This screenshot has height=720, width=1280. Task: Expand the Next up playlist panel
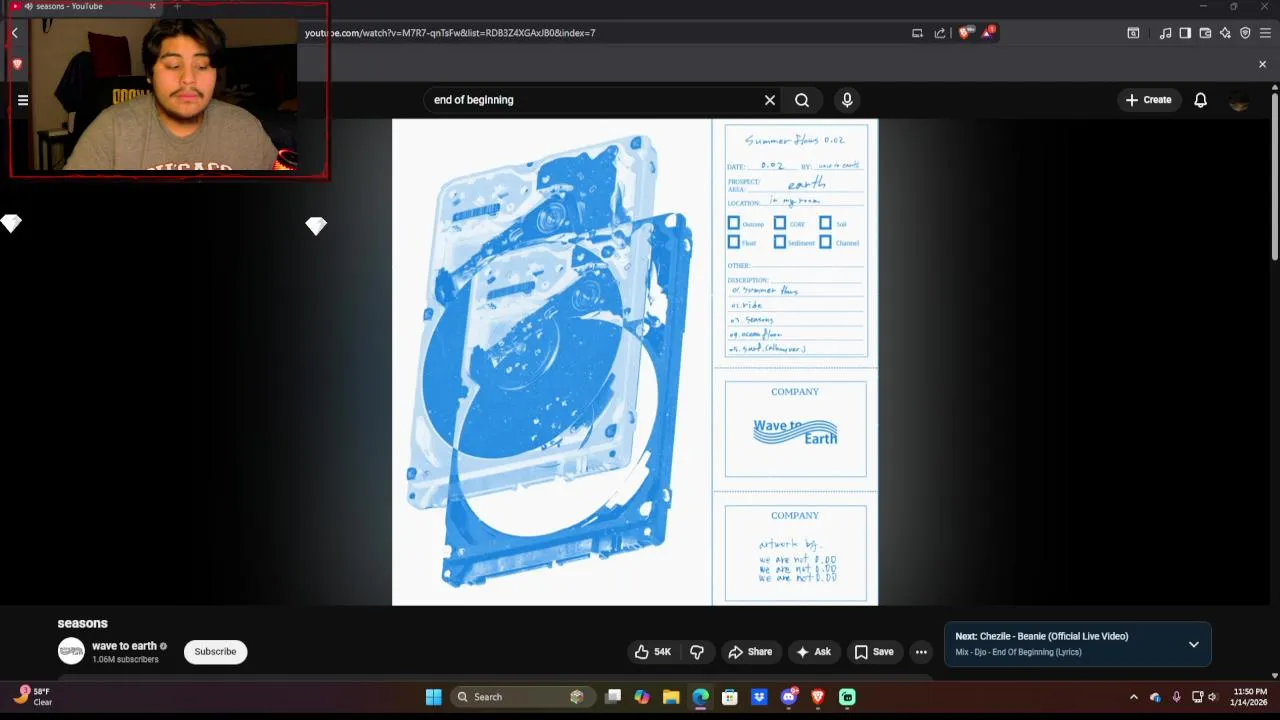(x=1193, y=644)
